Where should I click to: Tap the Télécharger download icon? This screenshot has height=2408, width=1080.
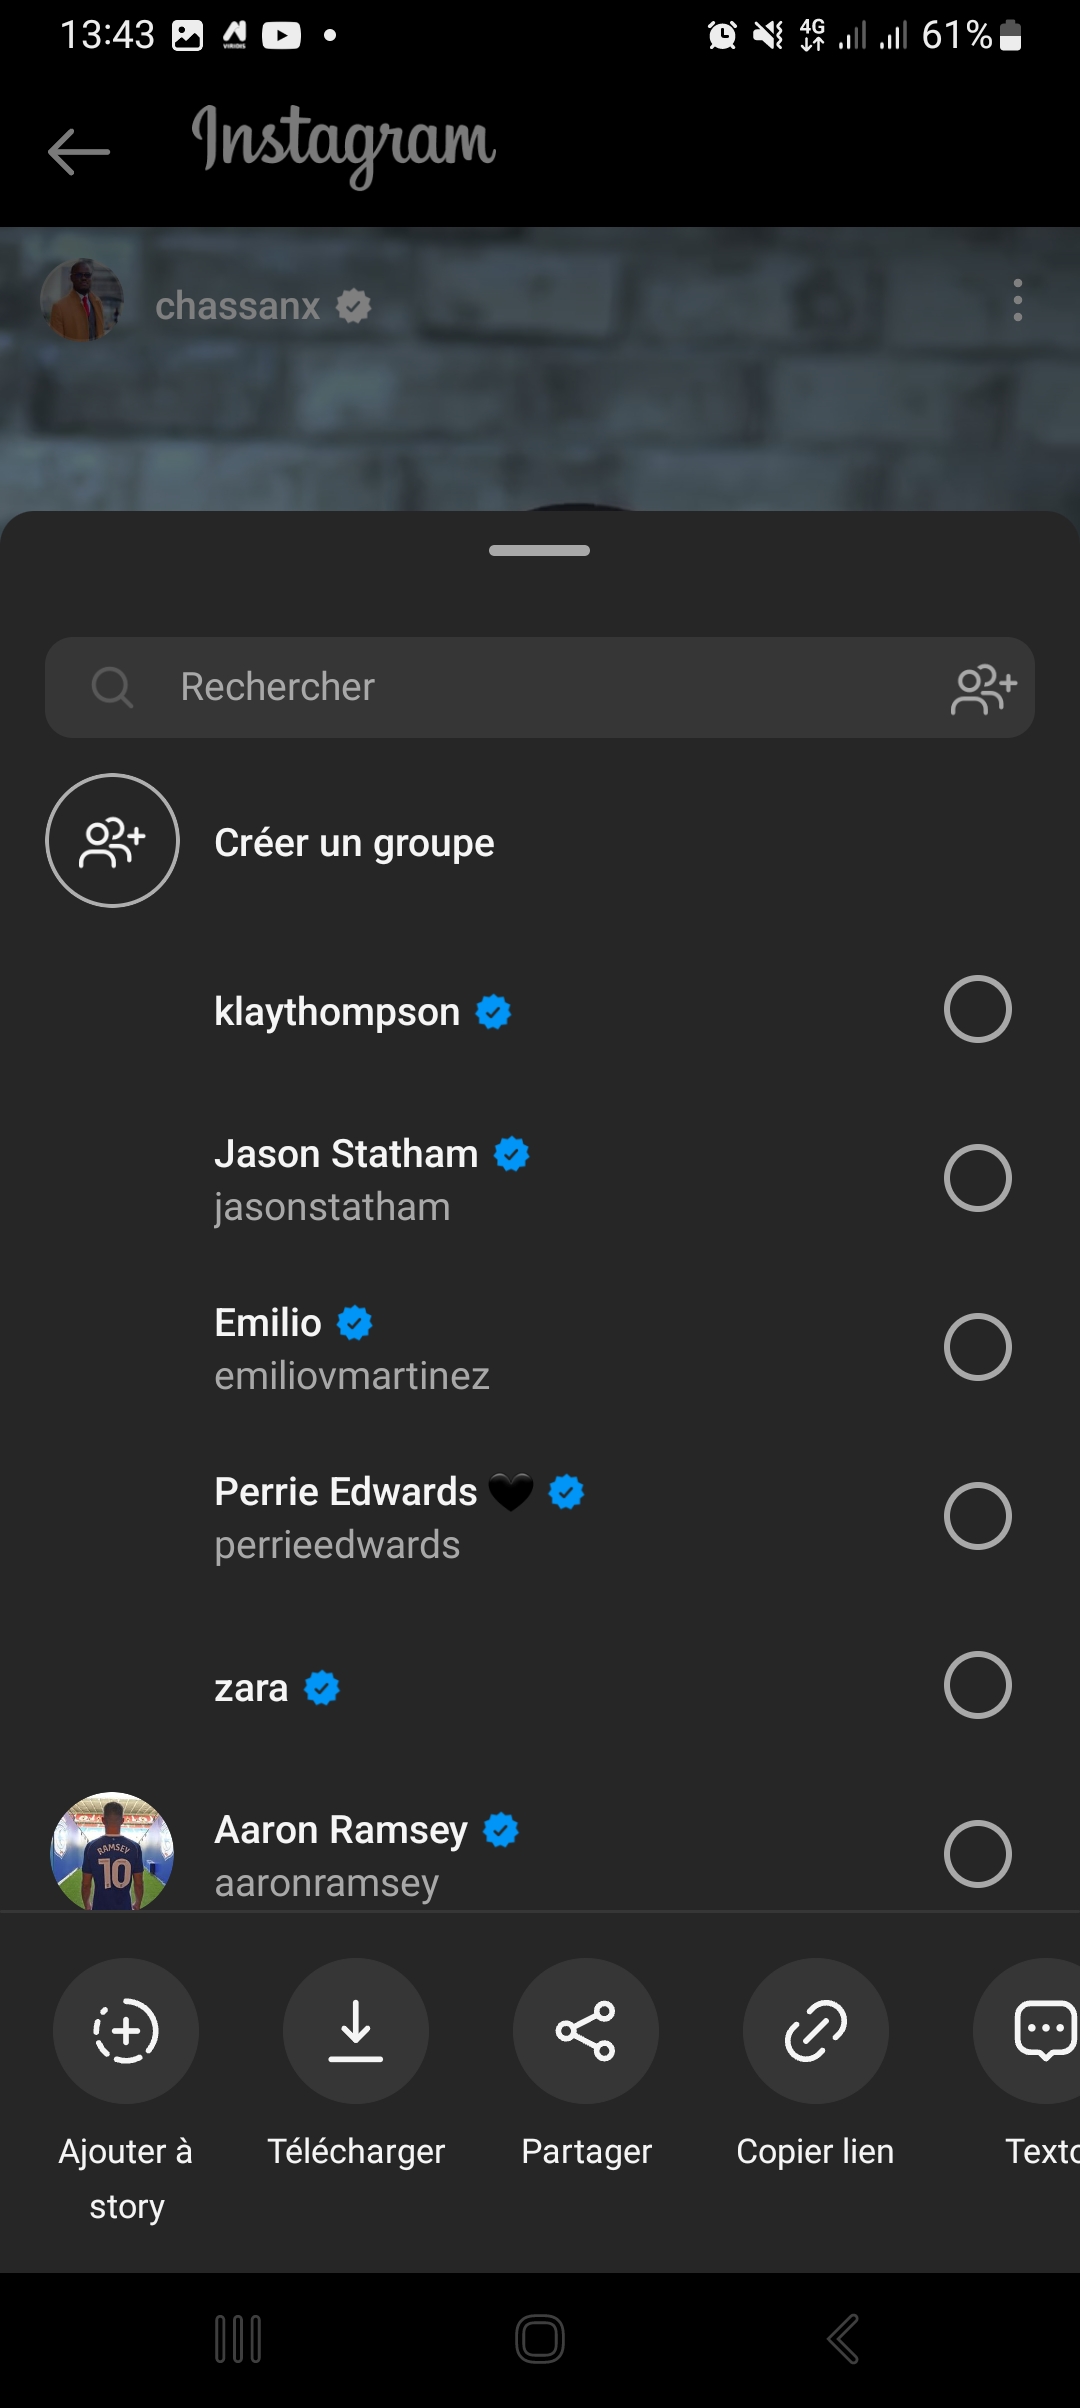(356, 2031)
